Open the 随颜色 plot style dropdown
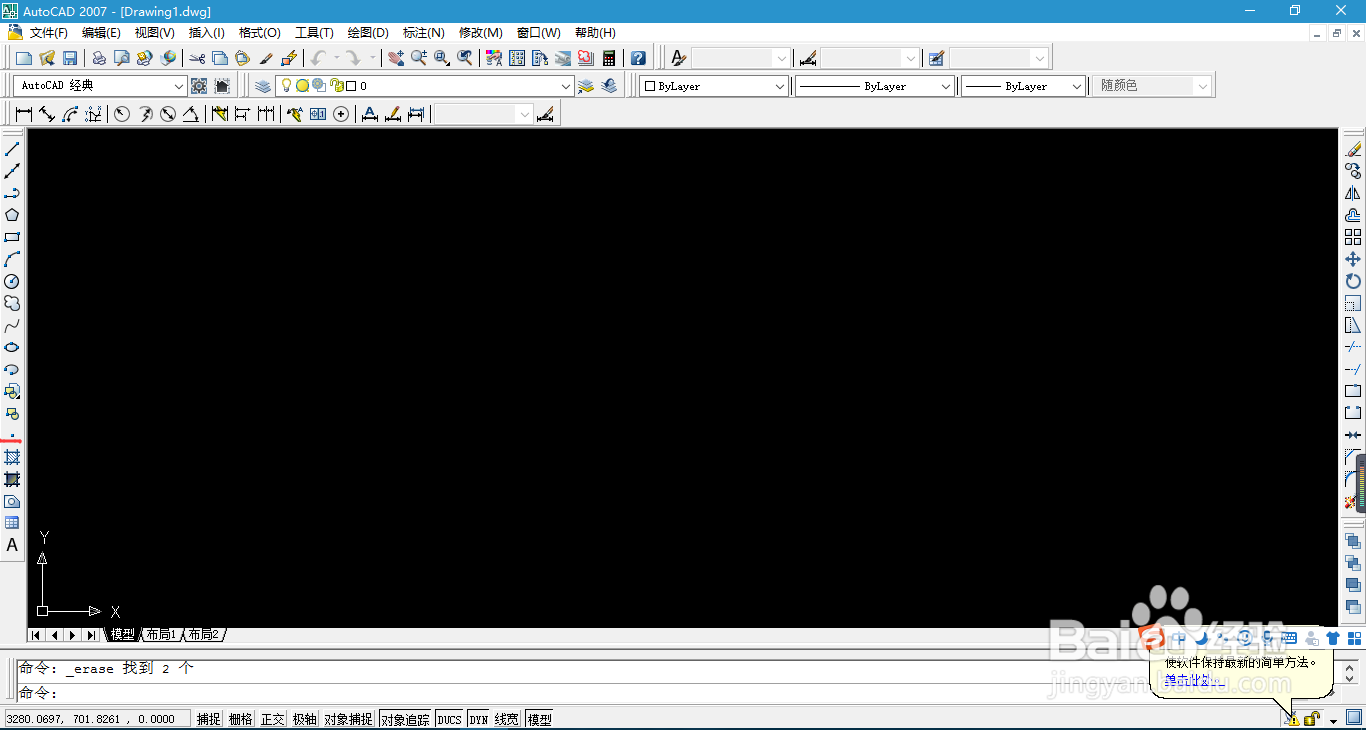The height and width of the screenshot is (730, 1366). [x=1204, y=86]
